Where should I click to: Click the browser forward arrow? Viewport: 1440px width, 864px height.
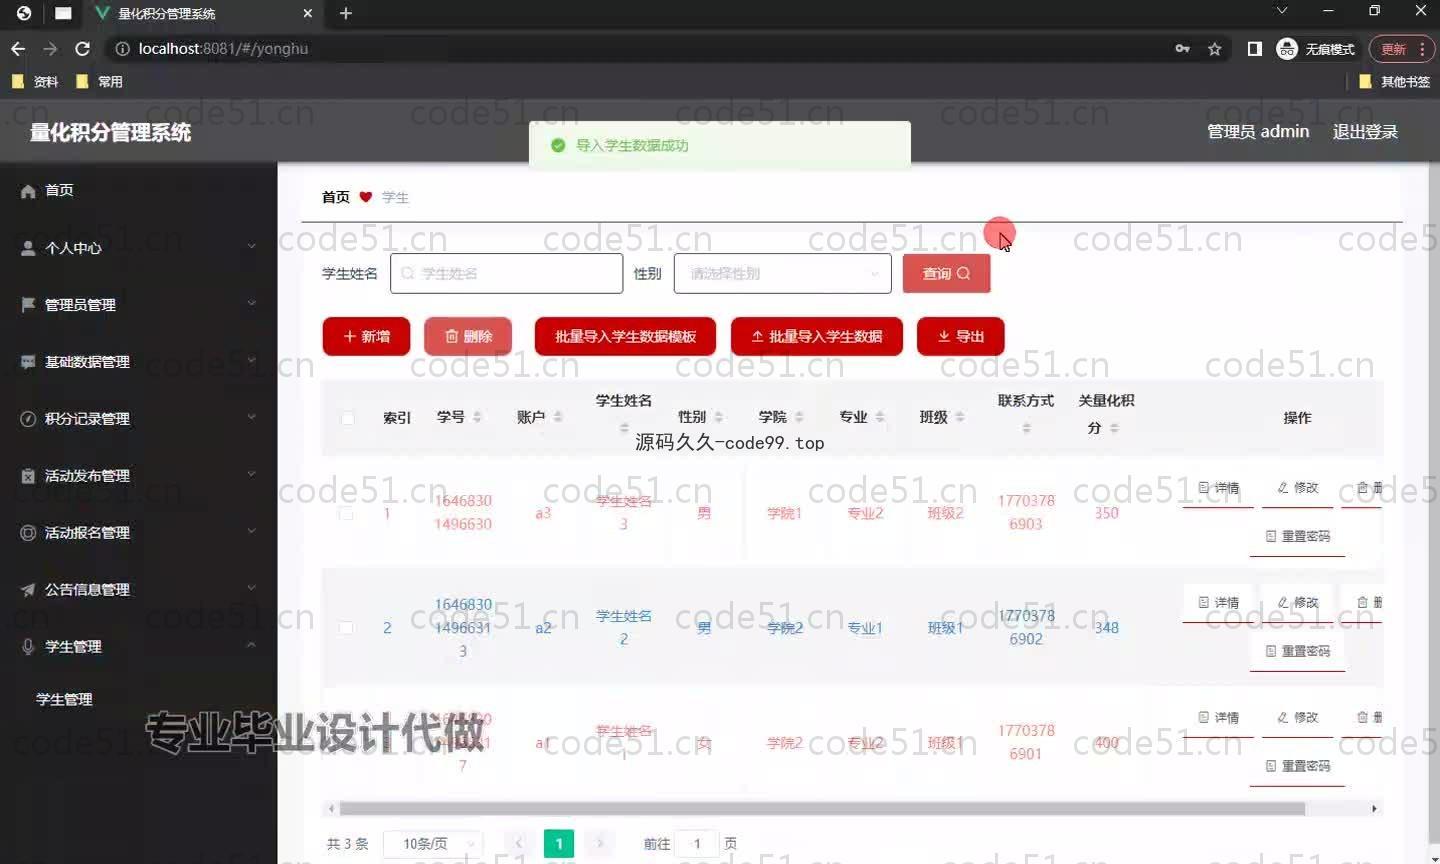(50, 48)
